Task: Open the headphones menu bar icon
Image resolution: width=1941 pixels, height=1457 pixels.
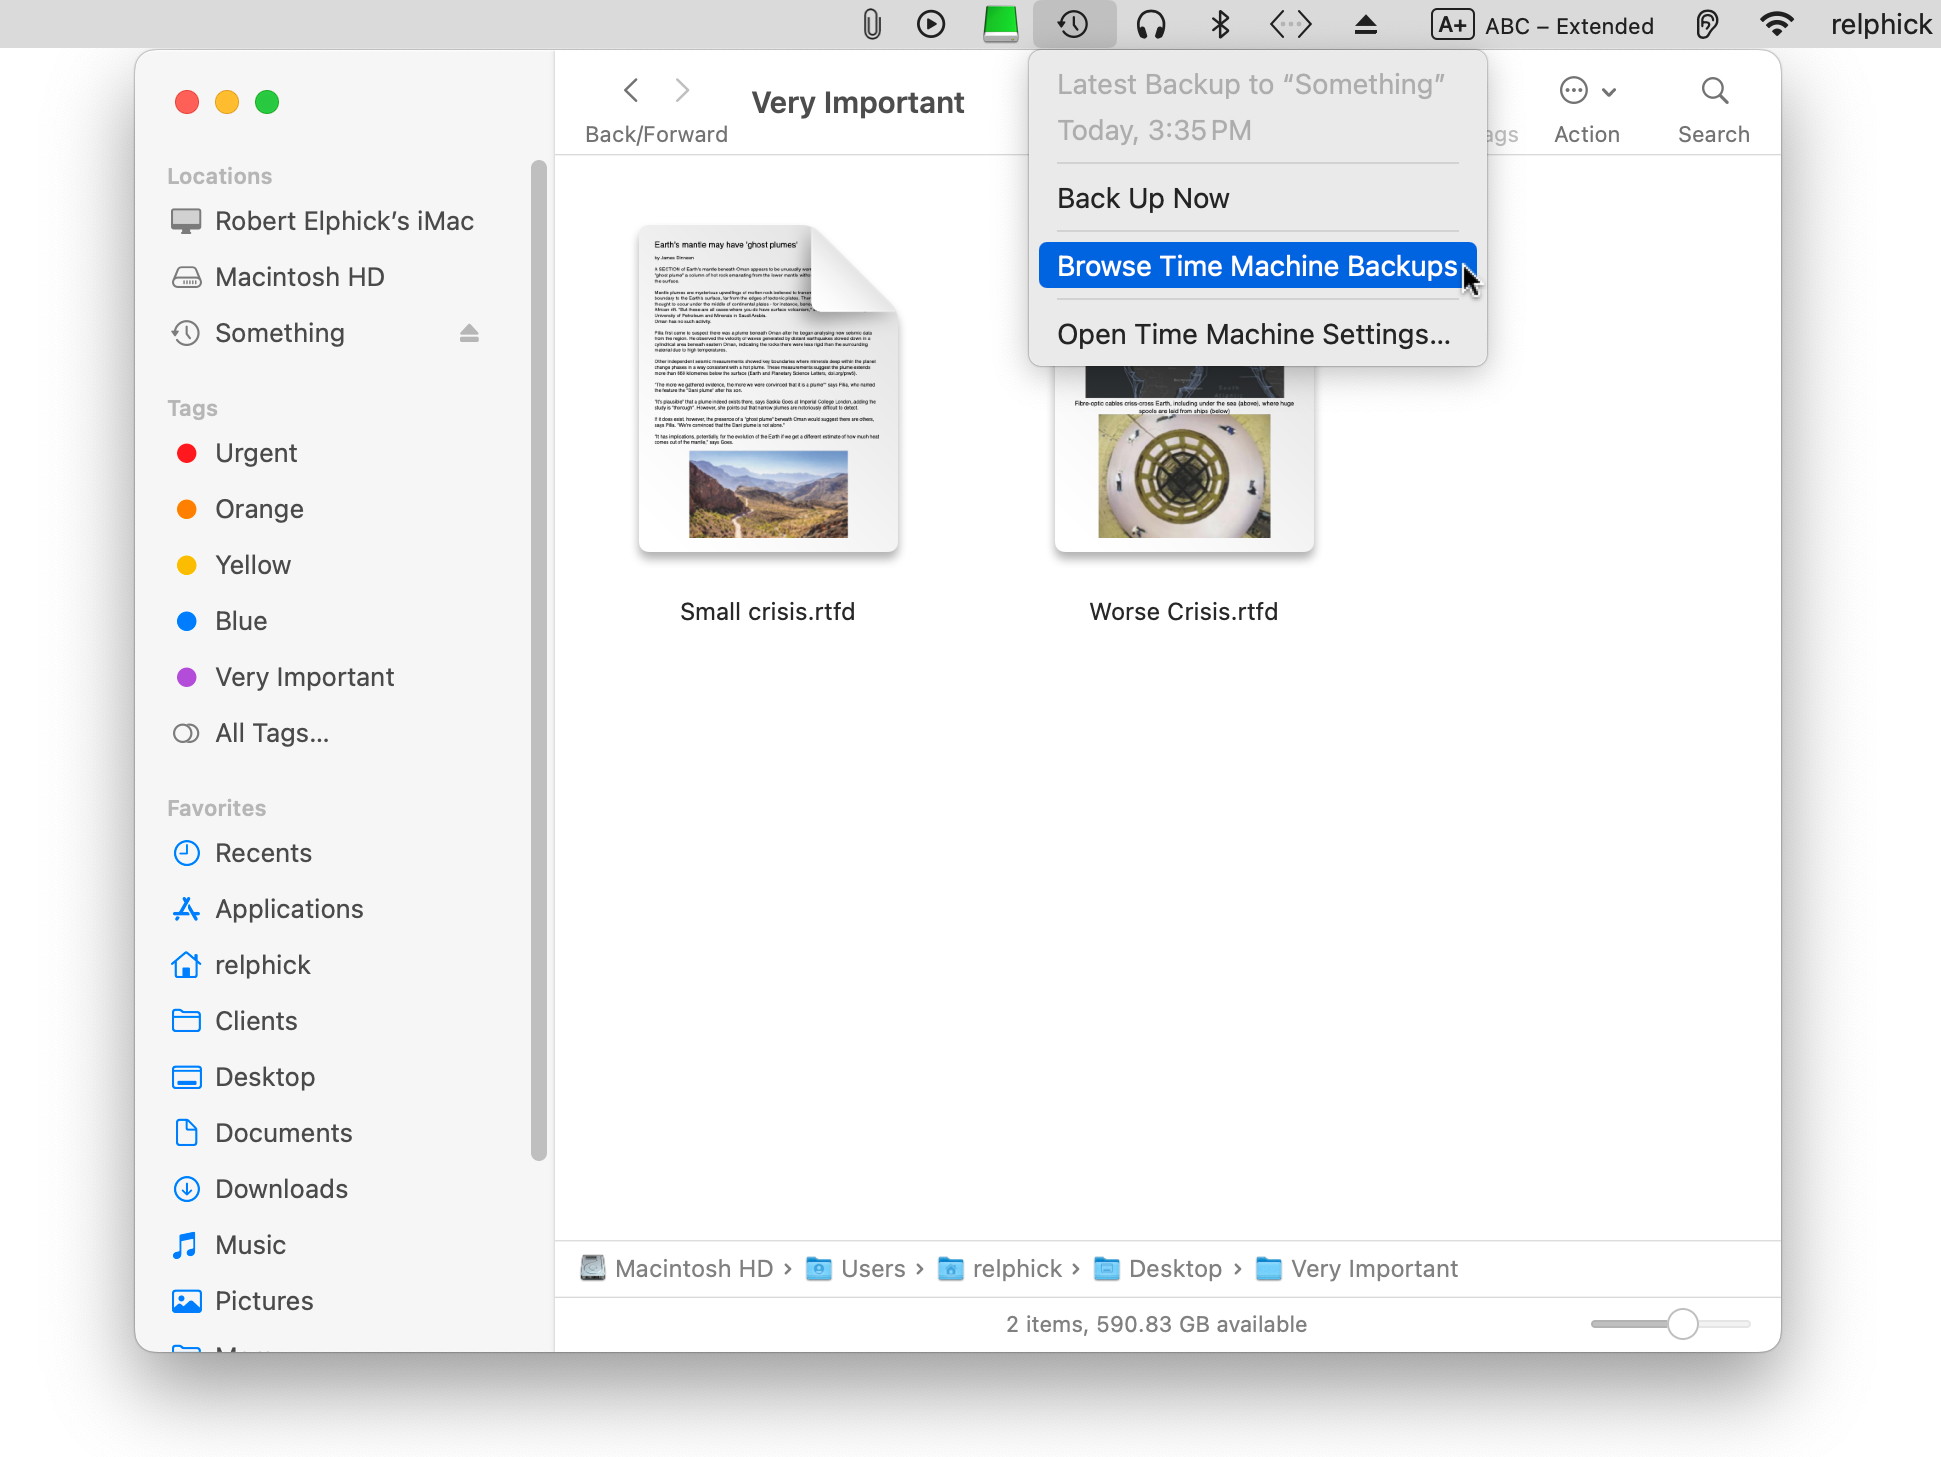Action: [x=1150, y=24]
